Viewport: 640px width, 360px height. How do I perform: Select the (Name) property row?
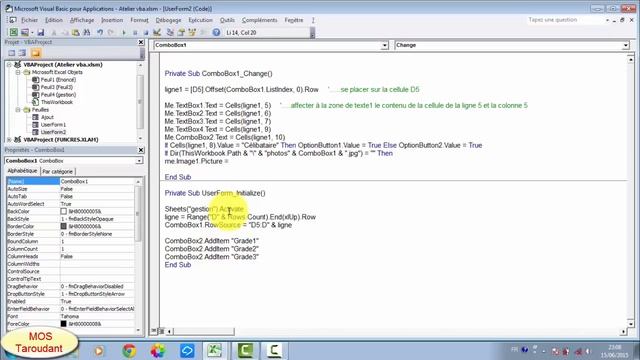71,181
